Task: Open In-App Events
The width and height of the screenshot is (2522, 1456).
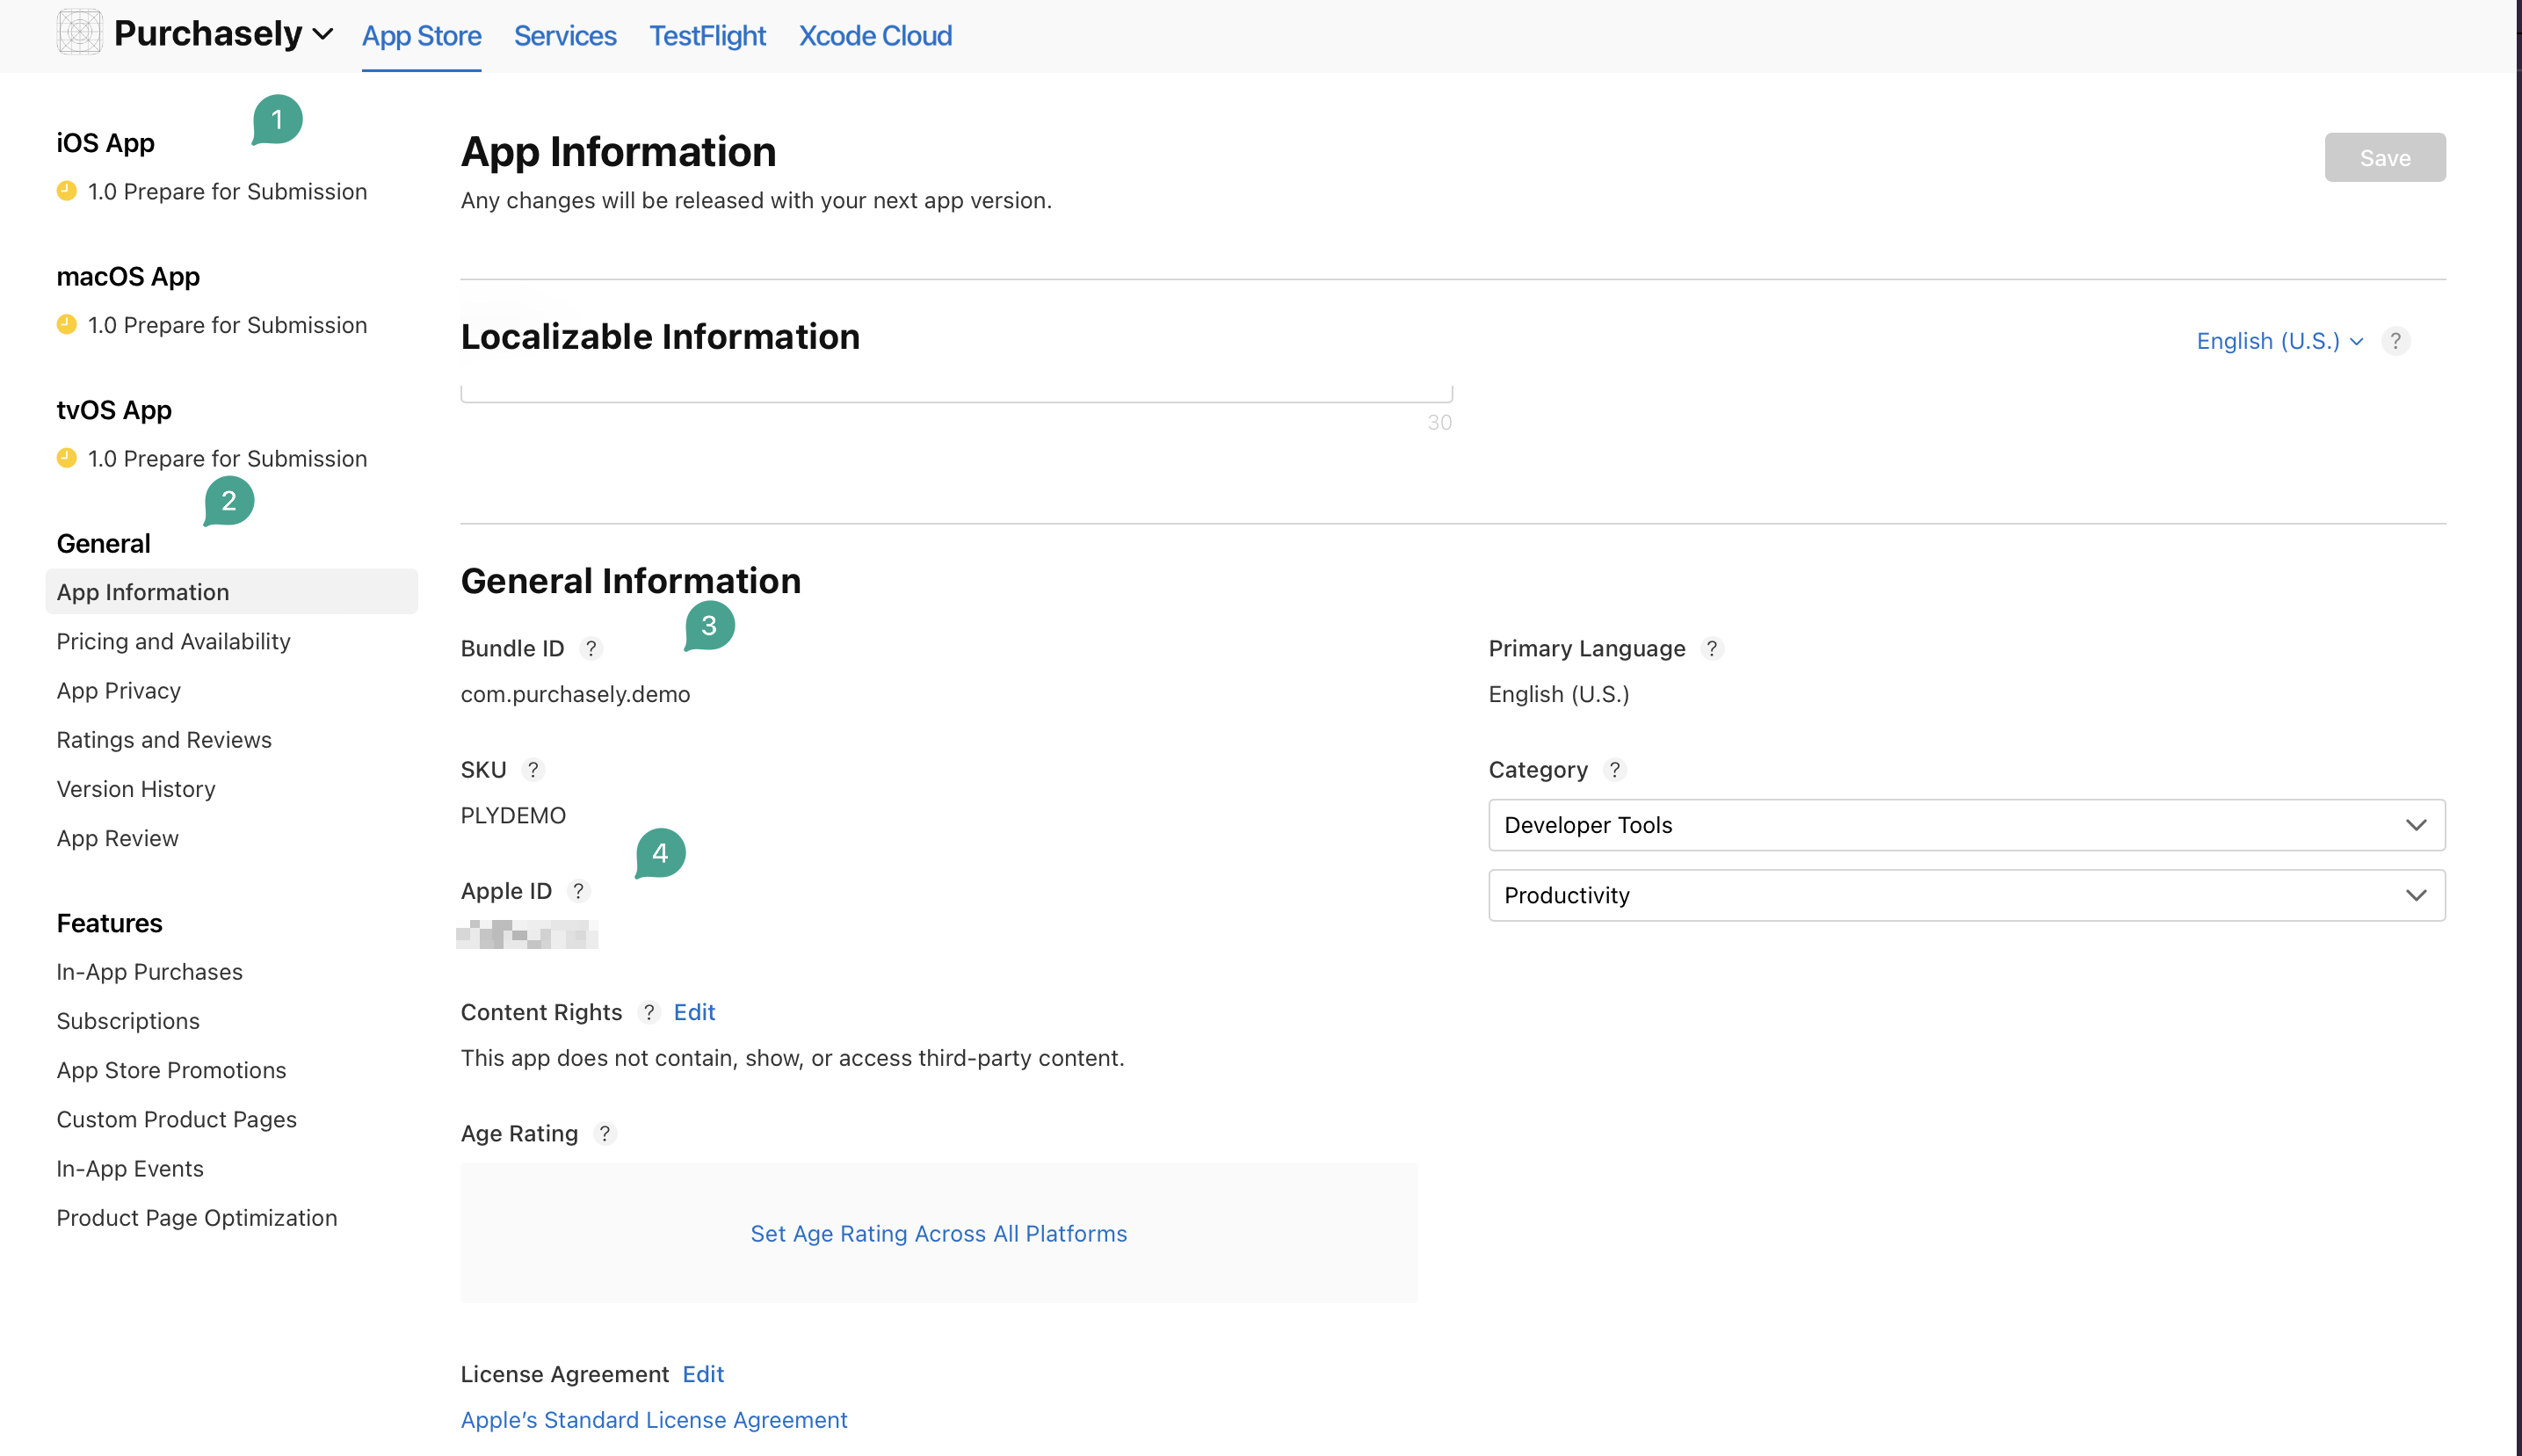Action: tap(130, 1168)
